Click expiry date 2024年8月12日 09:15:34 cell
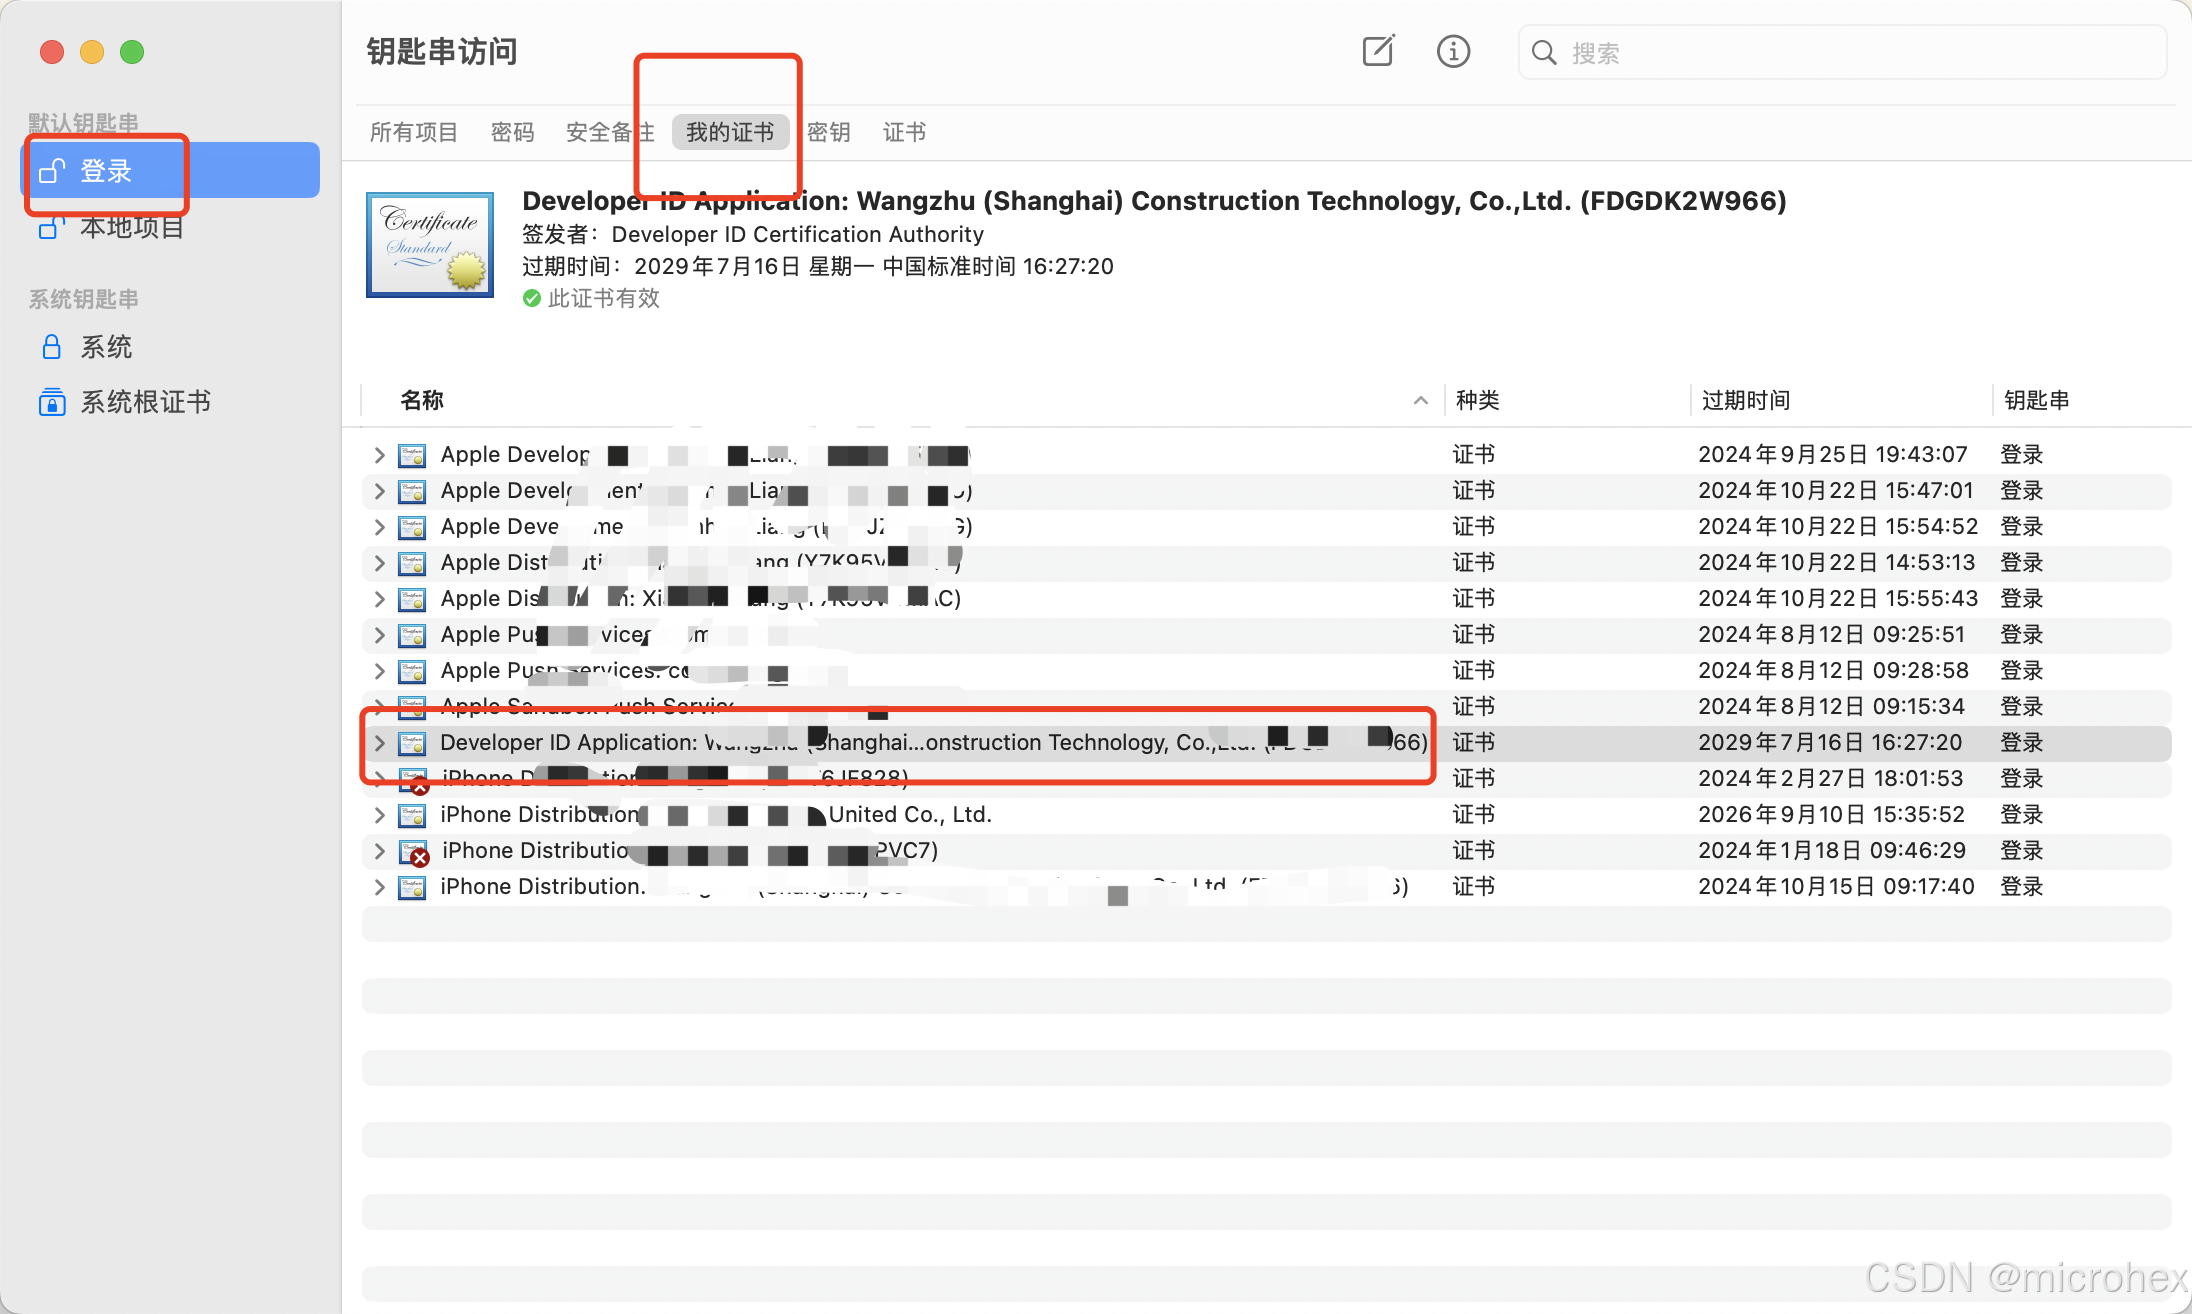 pos(1832,707)
